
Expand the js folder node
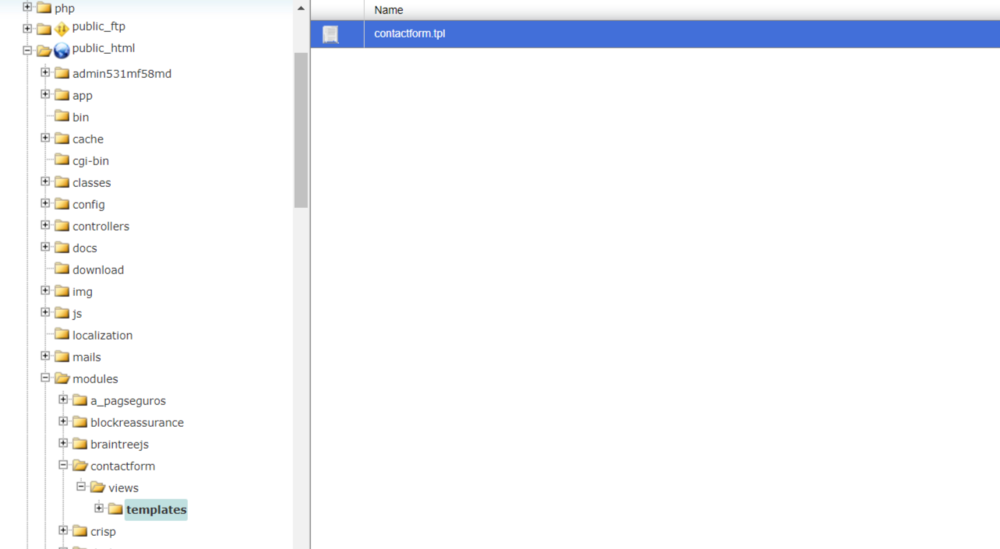pyautogui.click(x=45, y=312)
